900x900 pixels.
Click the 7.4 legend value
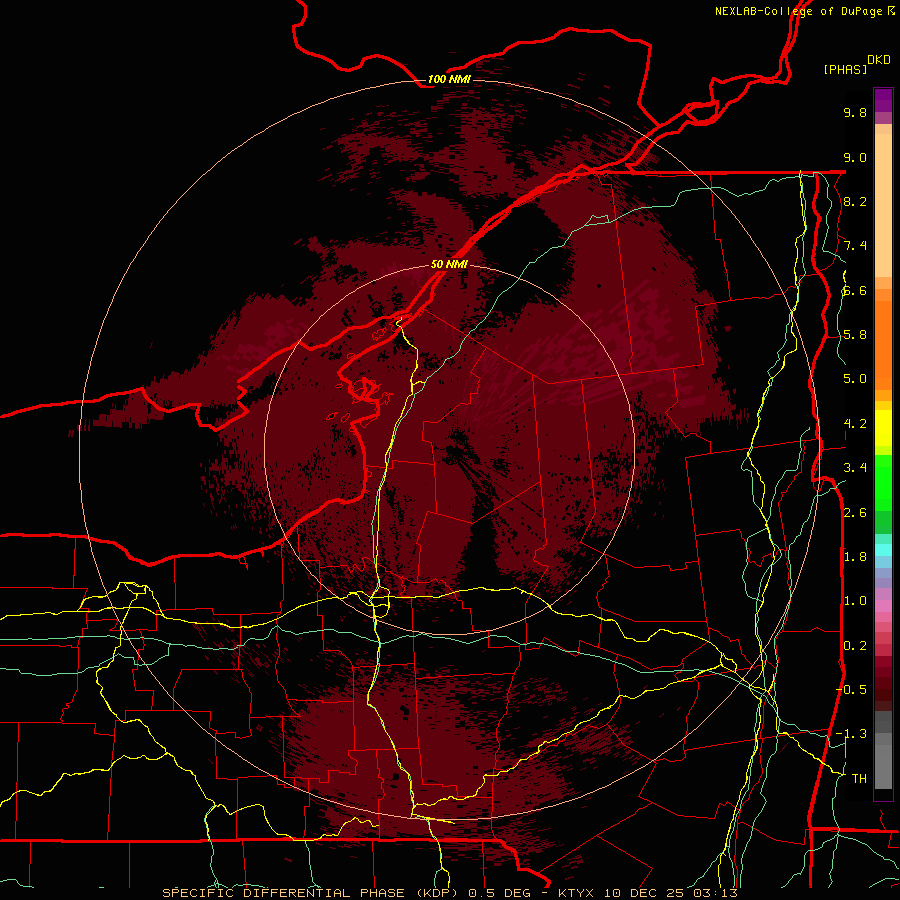pyautogui.click(x=855, y=246)
